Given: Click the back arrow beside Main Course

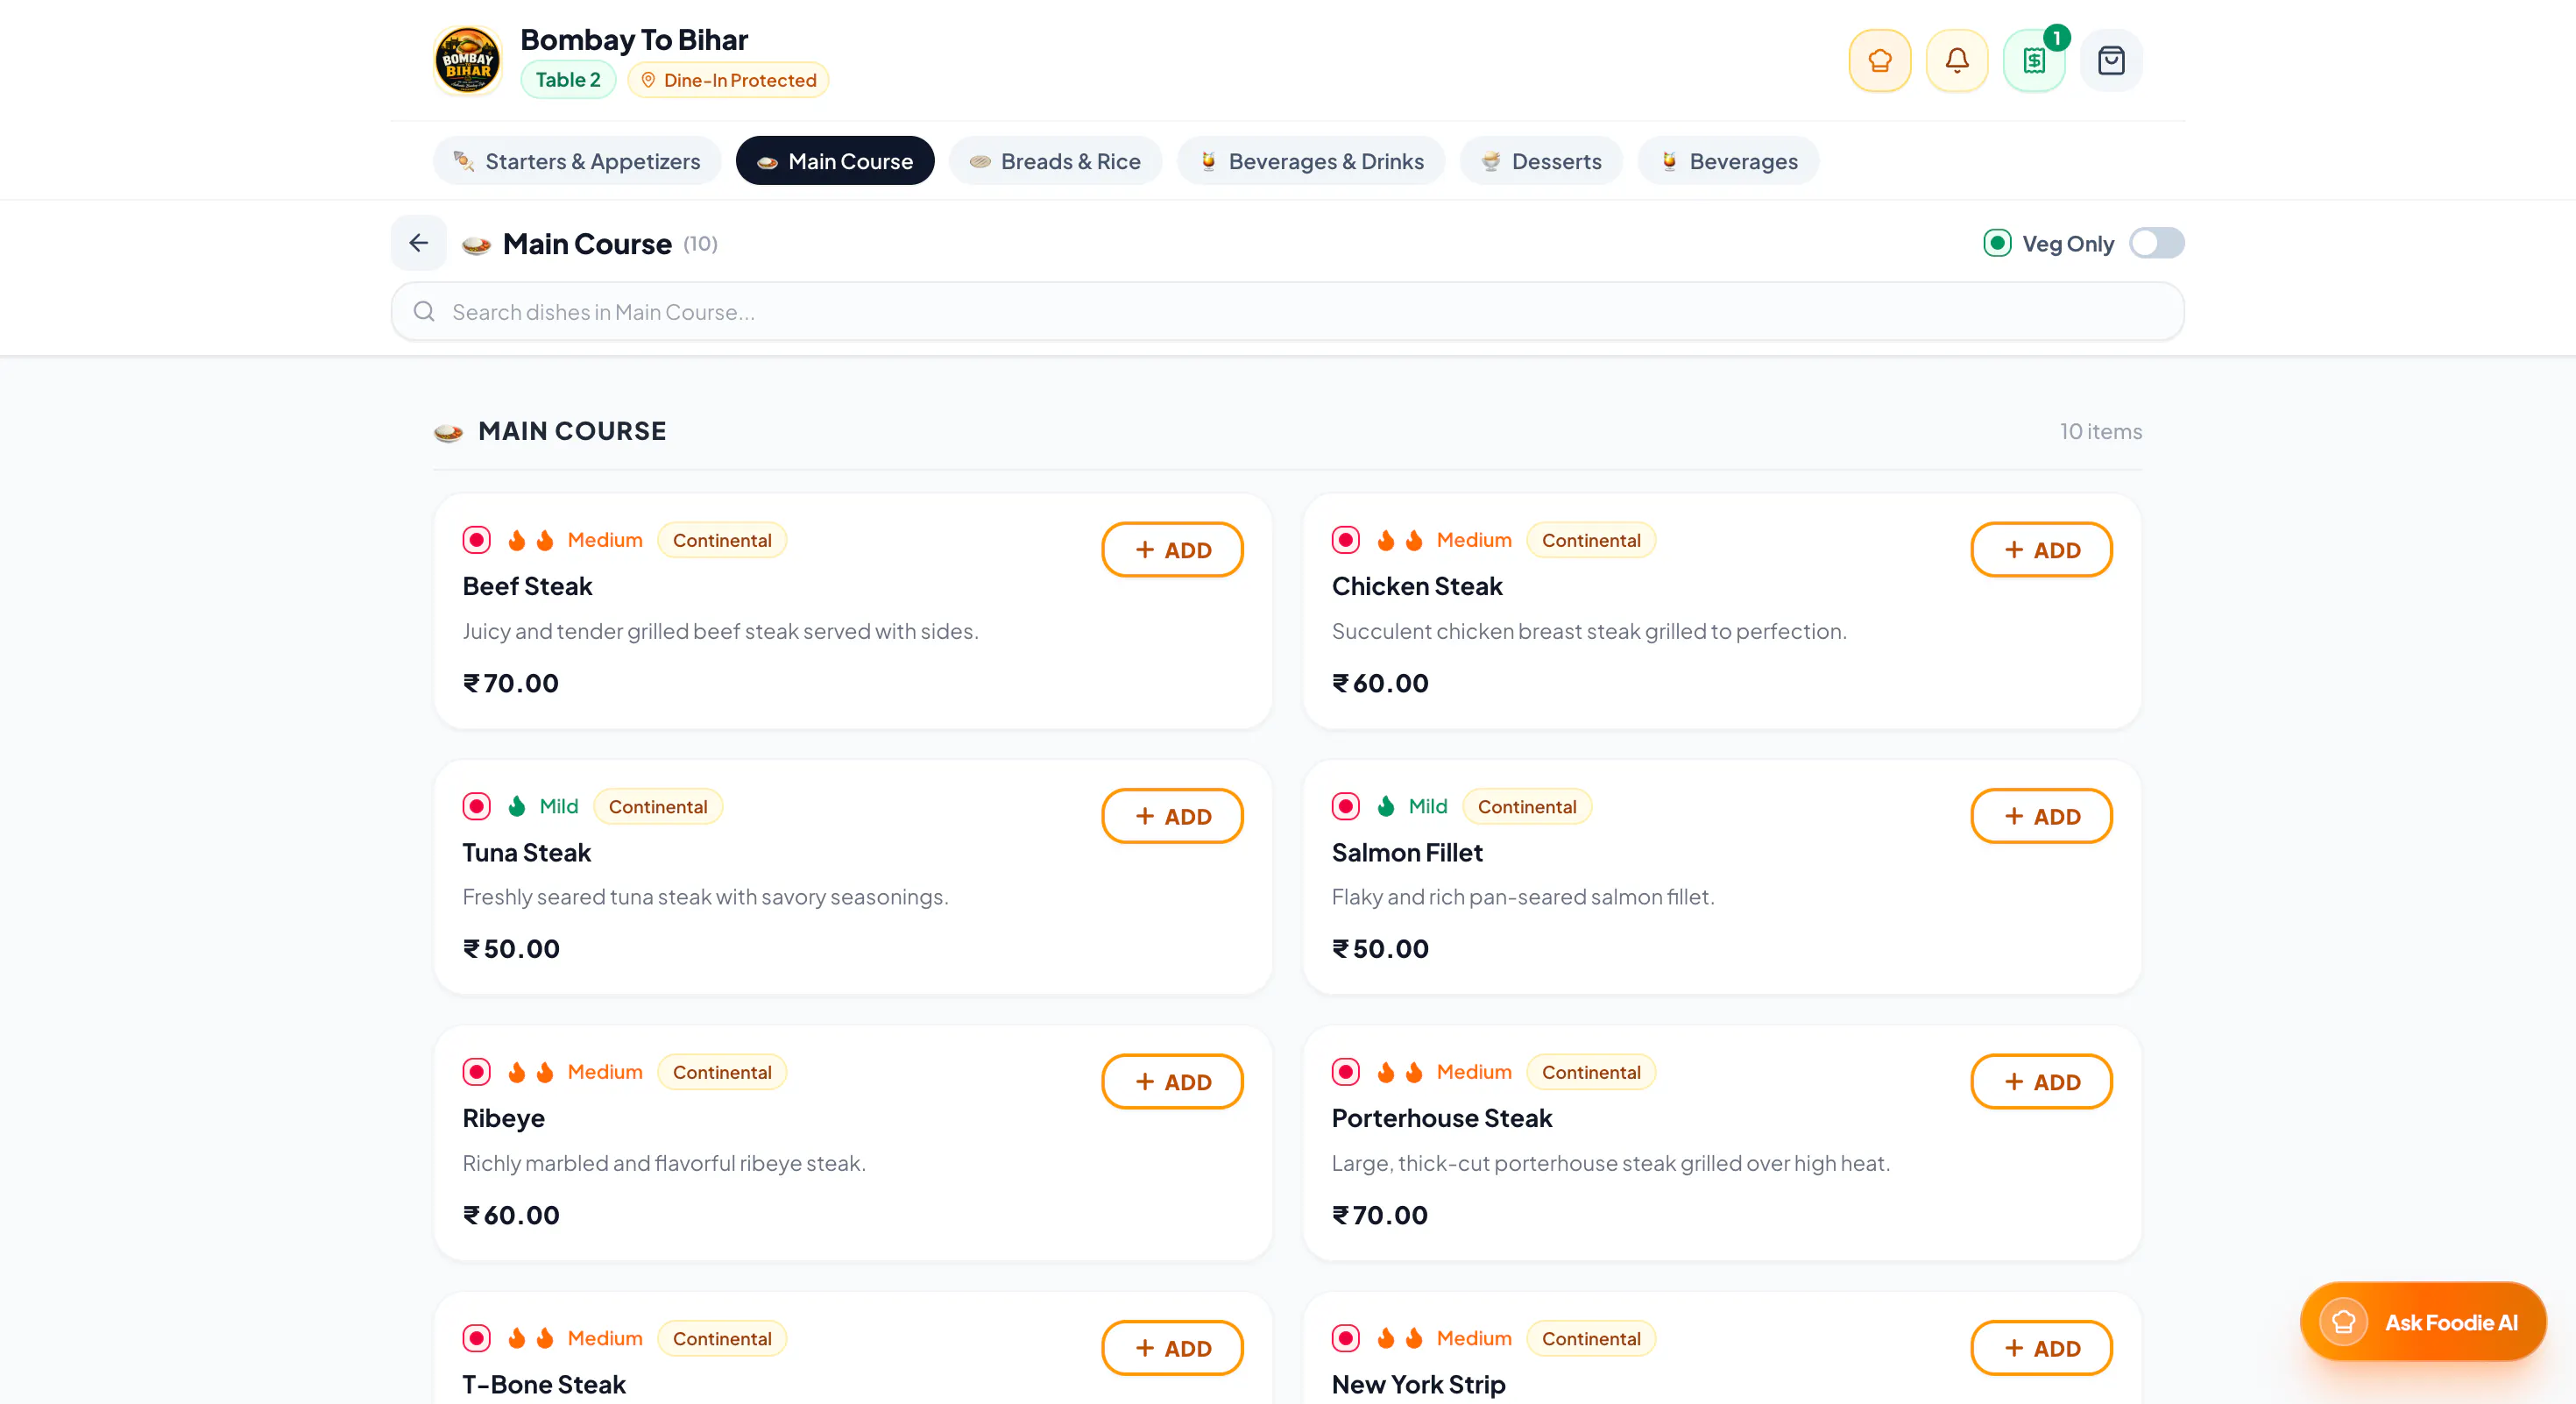Looking at the screenshot, I should point(418,243).
